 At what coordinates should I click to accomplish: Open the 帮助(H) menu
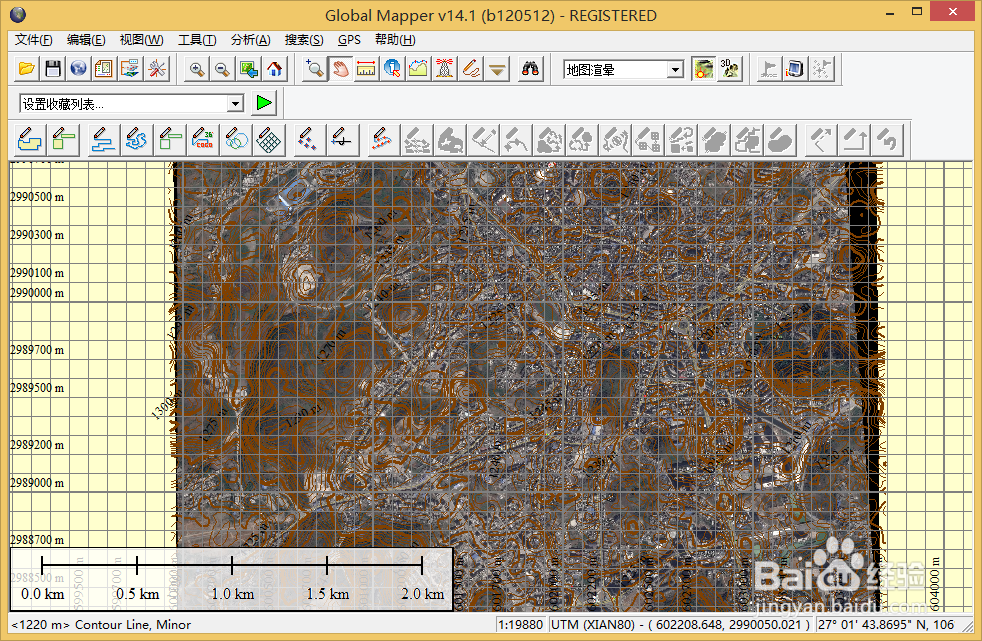click(395, 40)
